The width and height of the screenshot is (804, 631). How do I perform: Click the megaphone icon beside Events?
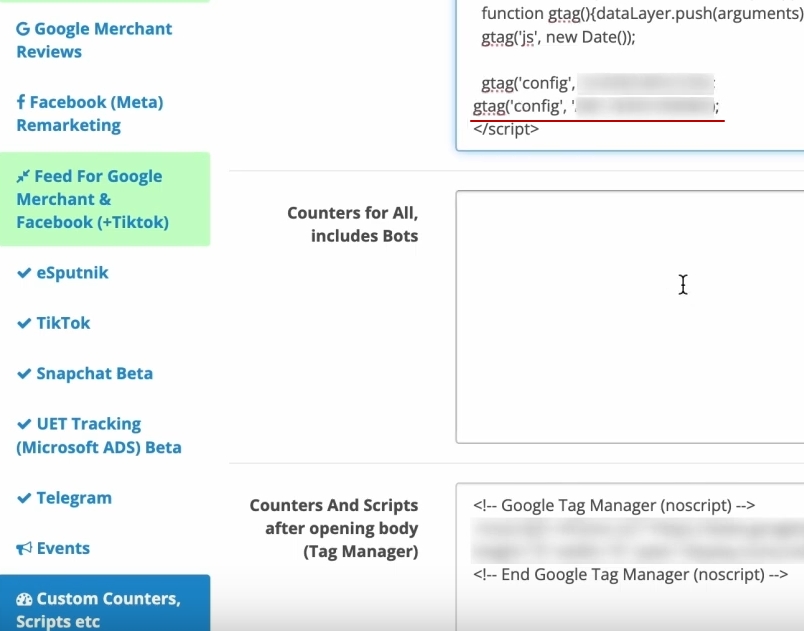click(x=24, y=548)
